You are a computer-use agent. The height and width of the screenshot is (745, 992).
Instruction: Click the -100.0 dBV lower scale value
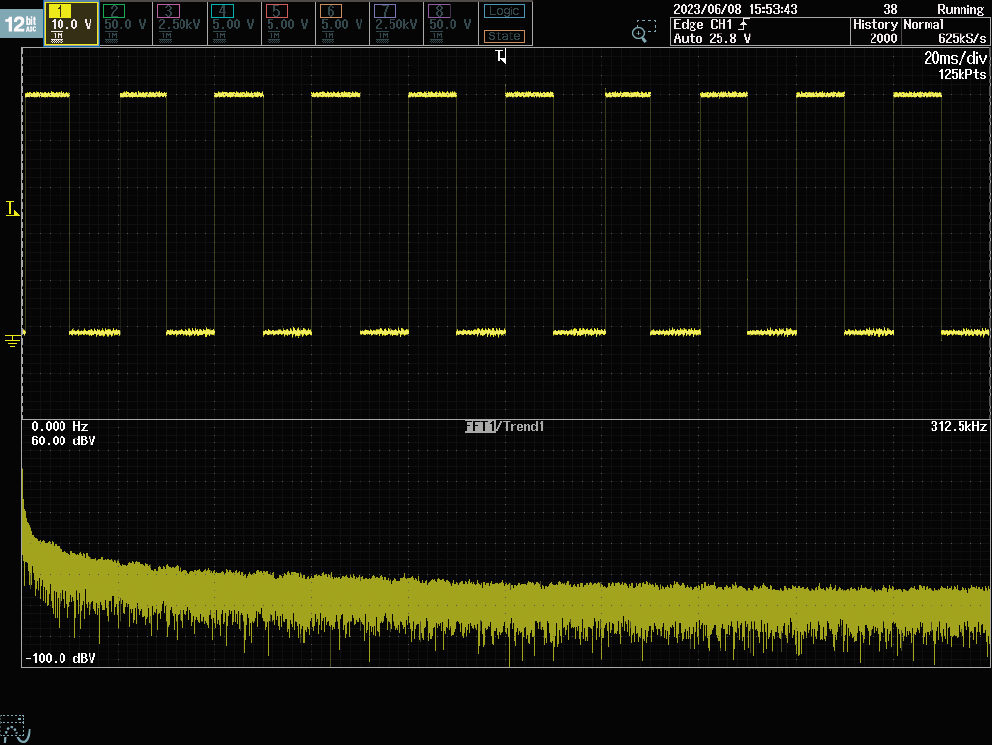pos(60,658)
